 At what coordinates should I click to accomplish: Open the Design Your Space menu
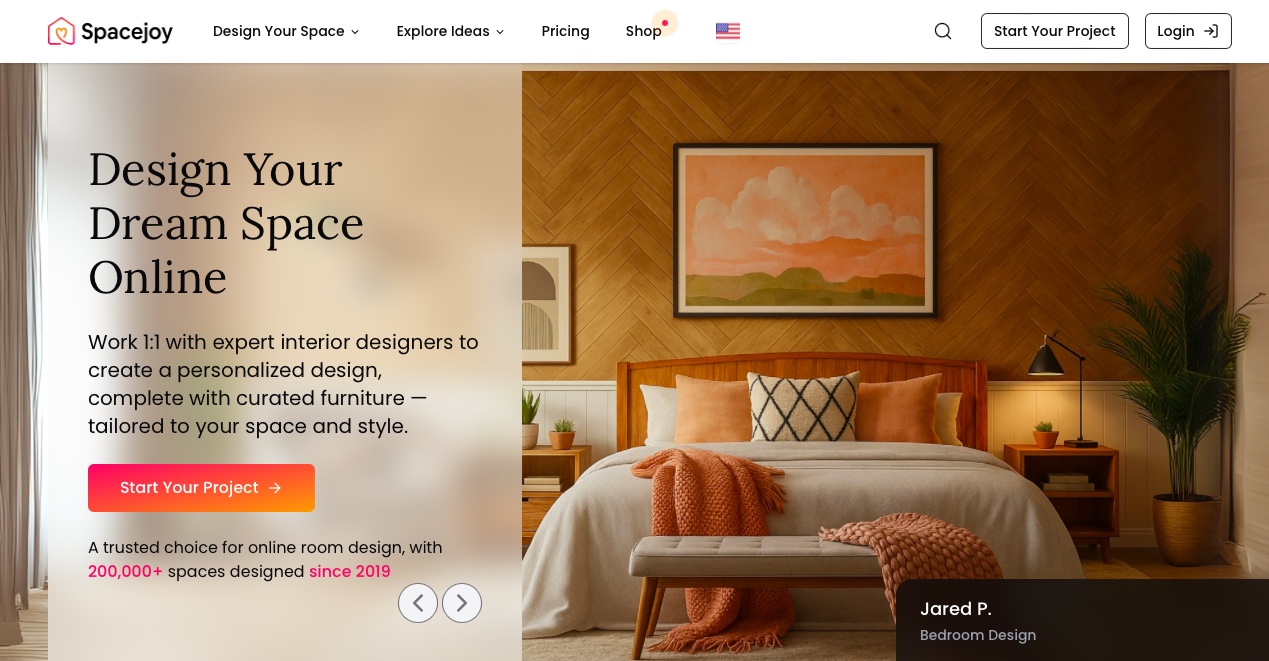point(286,31)
